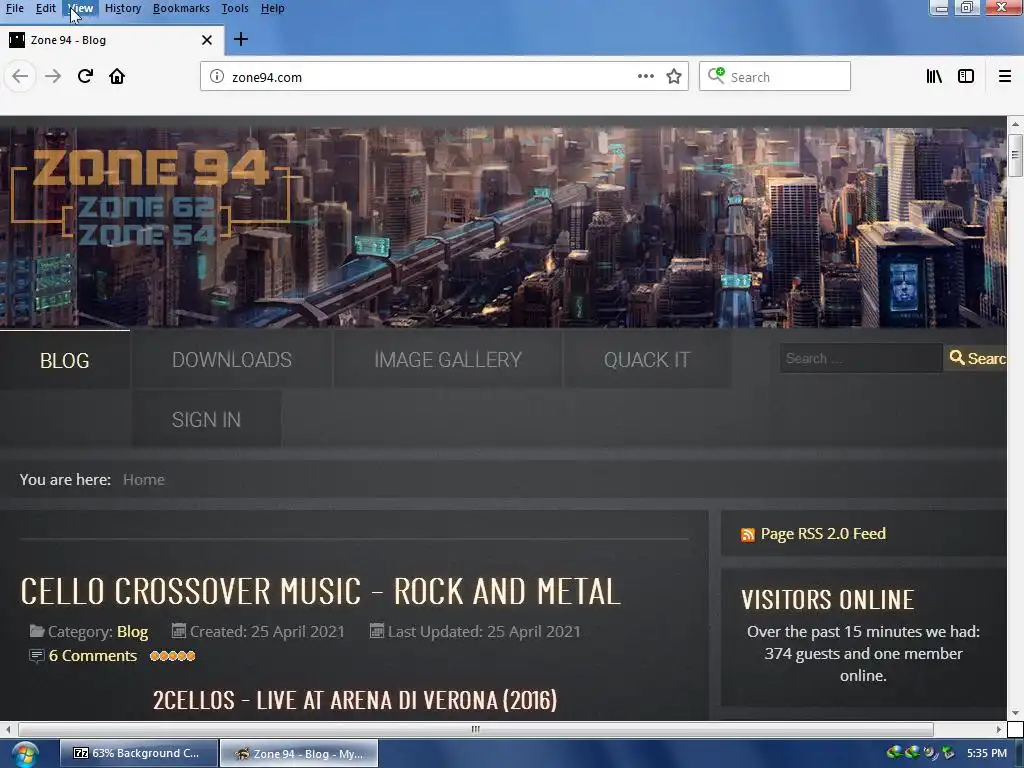This screenshot has height=768, width=1024.
Task: Click the Page RSS feed icon
Action: 748,535
